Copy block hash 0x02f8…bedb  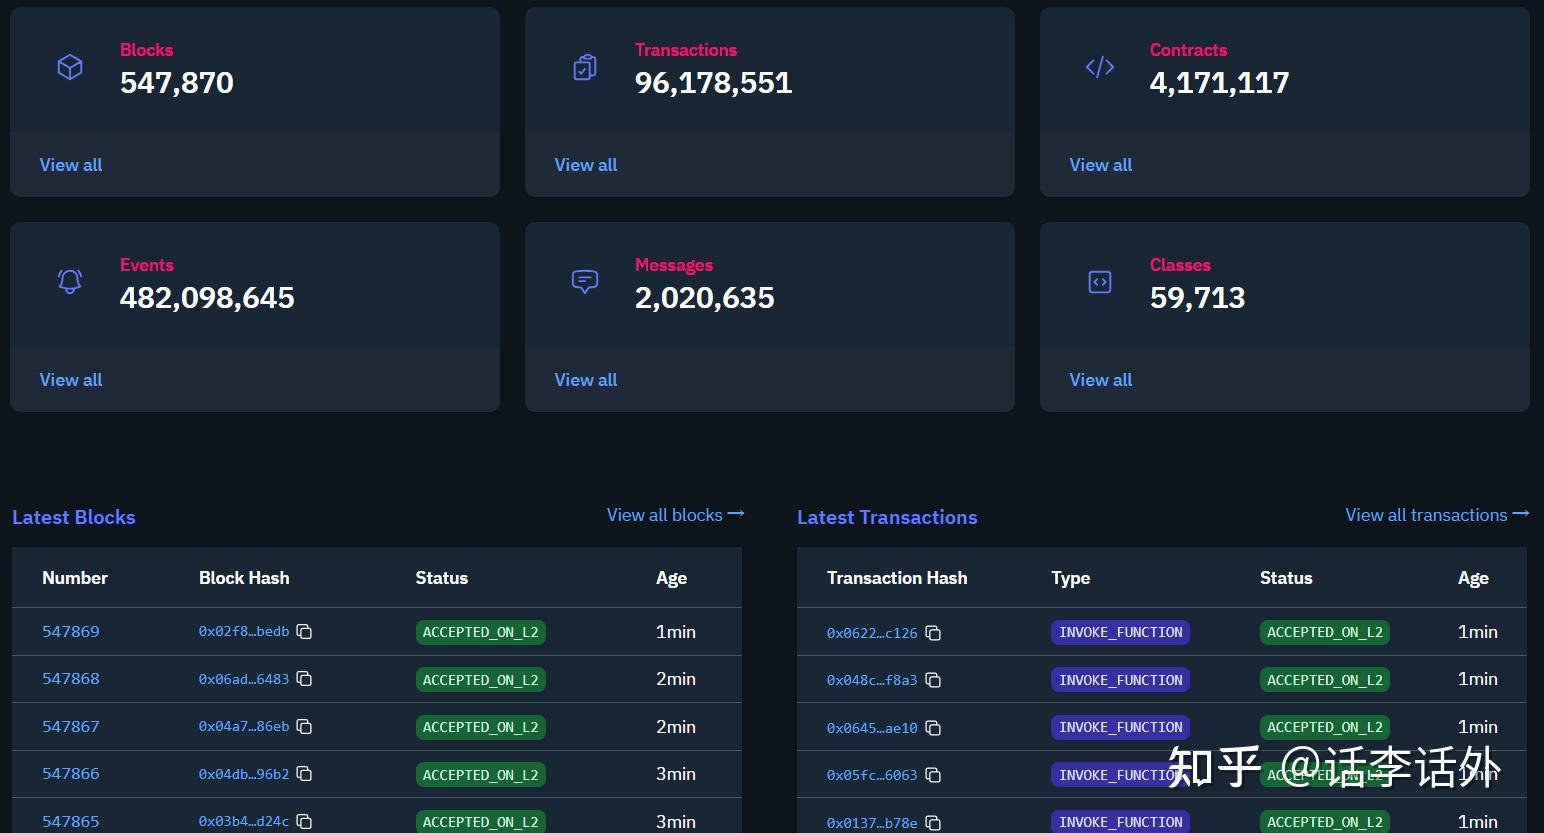coord(305,632)
